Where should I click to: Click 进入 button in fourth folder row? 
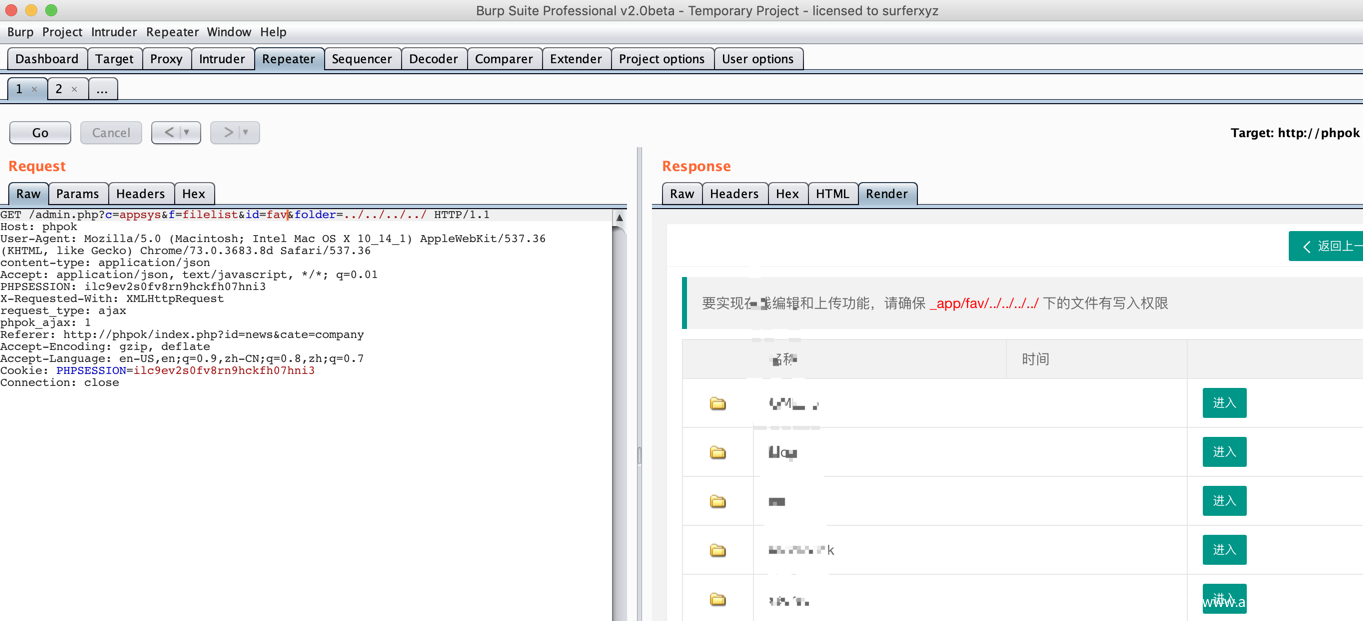coord(1224,550)
